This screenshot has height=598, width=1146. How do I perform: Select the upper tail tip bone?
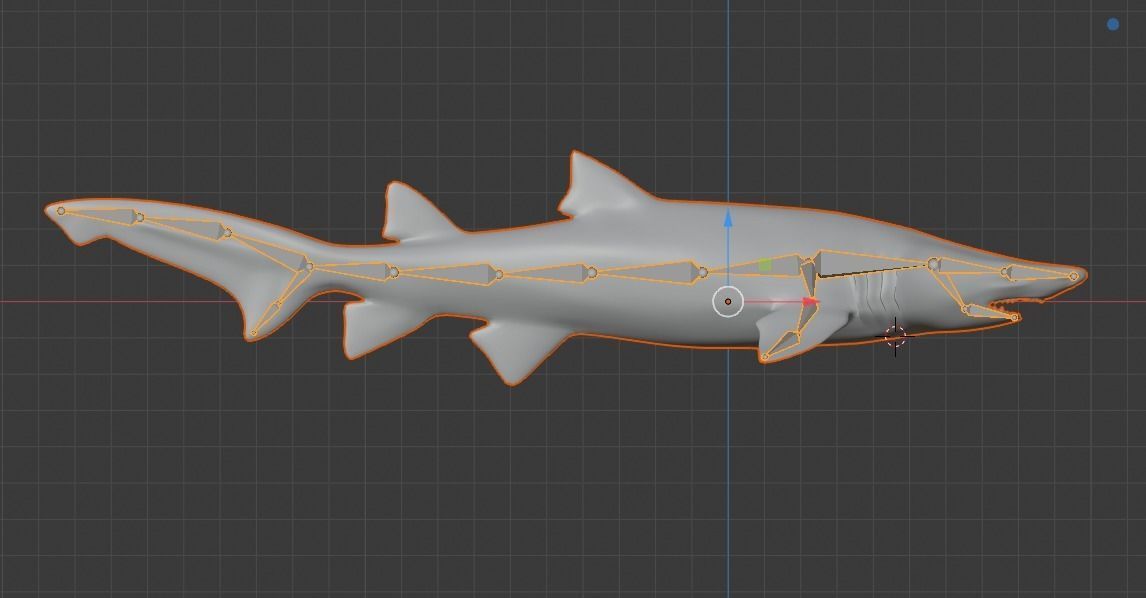(100, 213)
